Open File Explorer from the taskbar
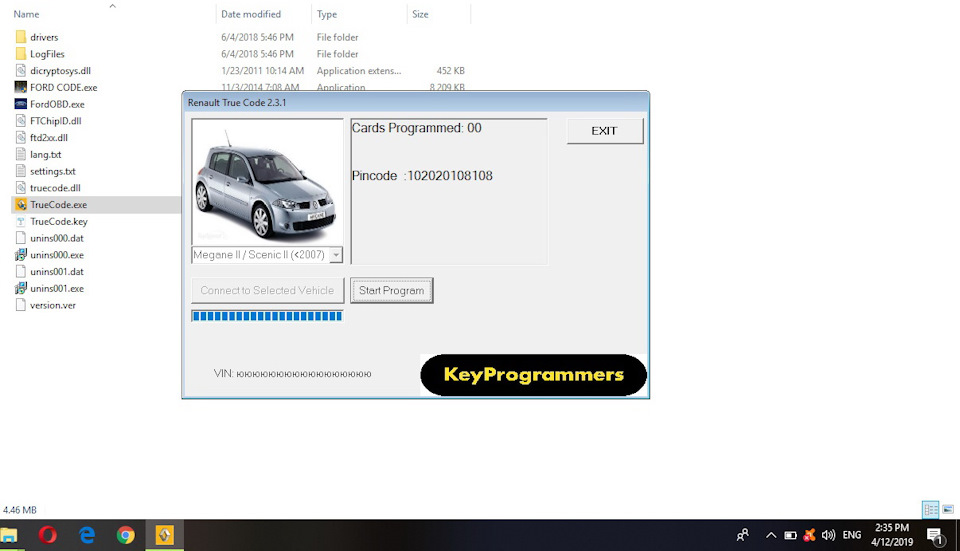 coord(9,536)
